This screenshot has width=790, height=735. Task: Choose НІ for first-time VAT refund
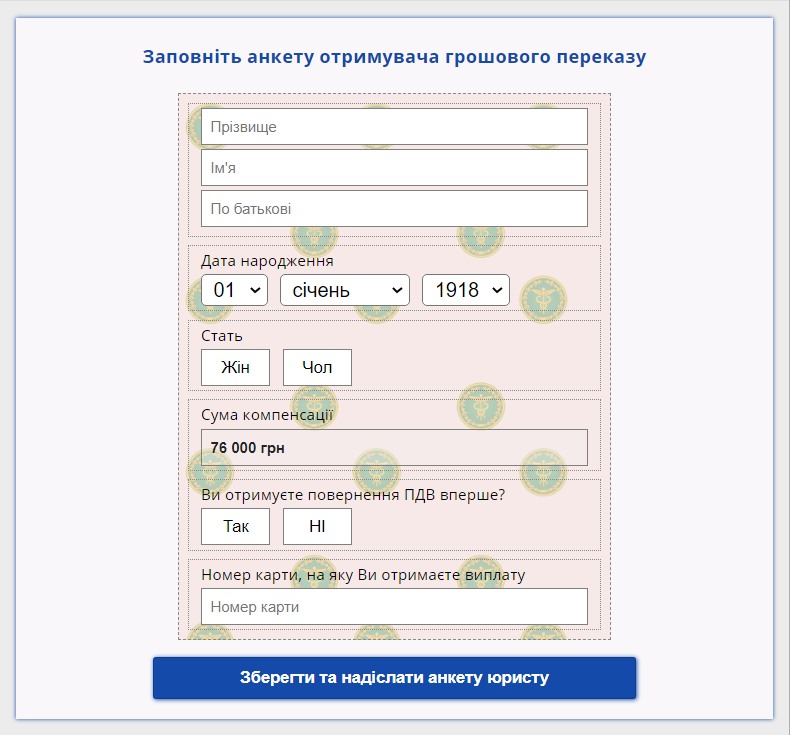317,526
